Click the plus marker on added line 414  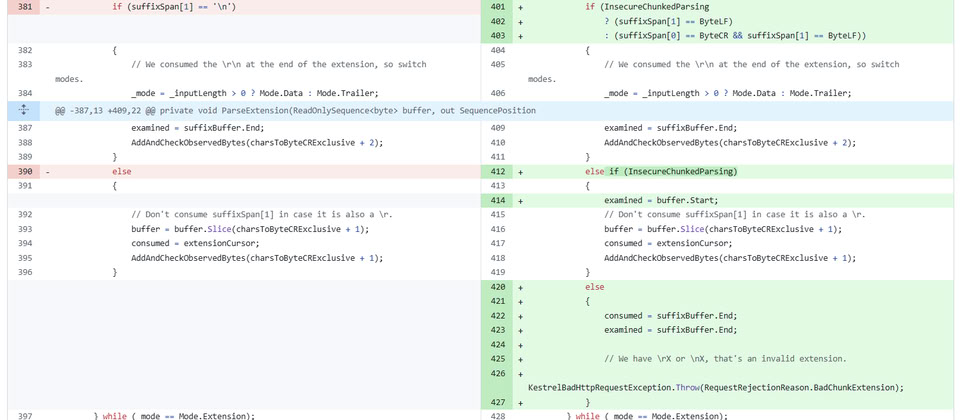[x=520, y=200]
